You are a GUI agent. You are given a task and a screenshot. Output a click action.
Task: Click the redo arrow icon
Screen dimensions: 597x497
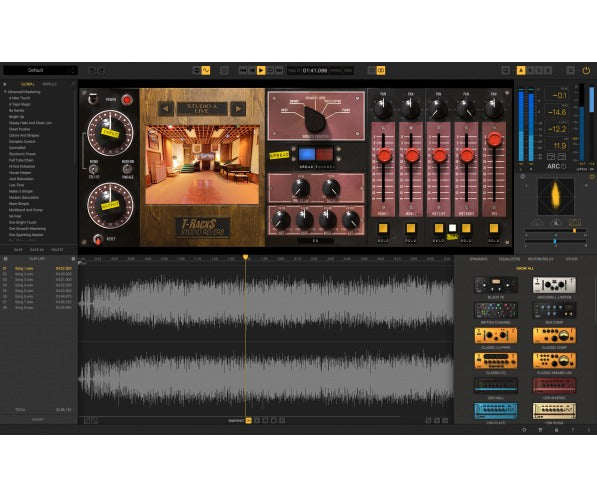tap(101, 70)
